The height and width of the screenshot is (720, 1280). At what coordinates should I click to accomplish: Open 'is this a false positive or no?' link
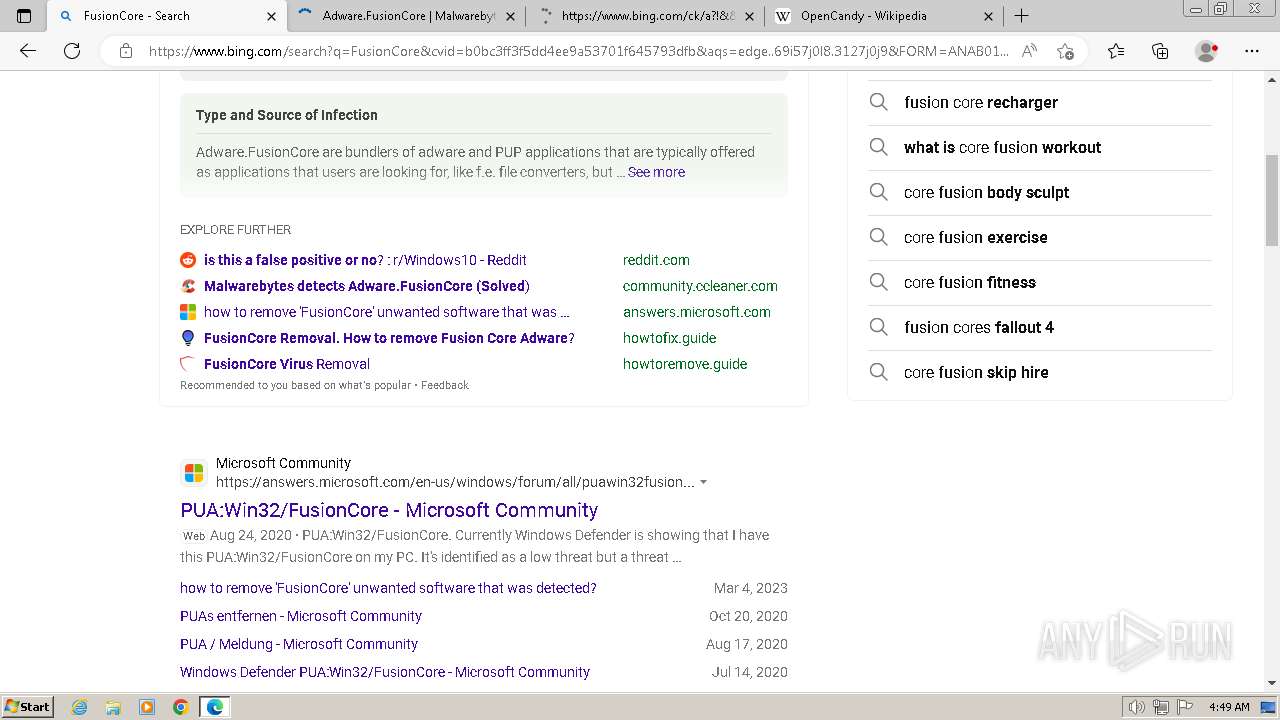click(x=365, y=260)
